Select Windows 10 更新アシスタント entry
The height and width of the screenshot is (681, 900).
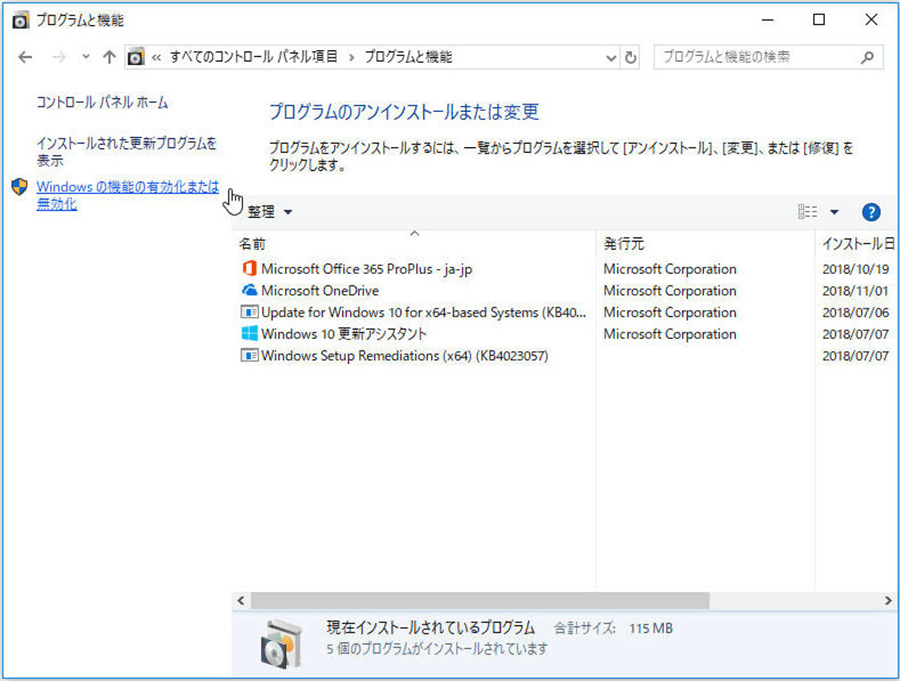tap(344, 334)
